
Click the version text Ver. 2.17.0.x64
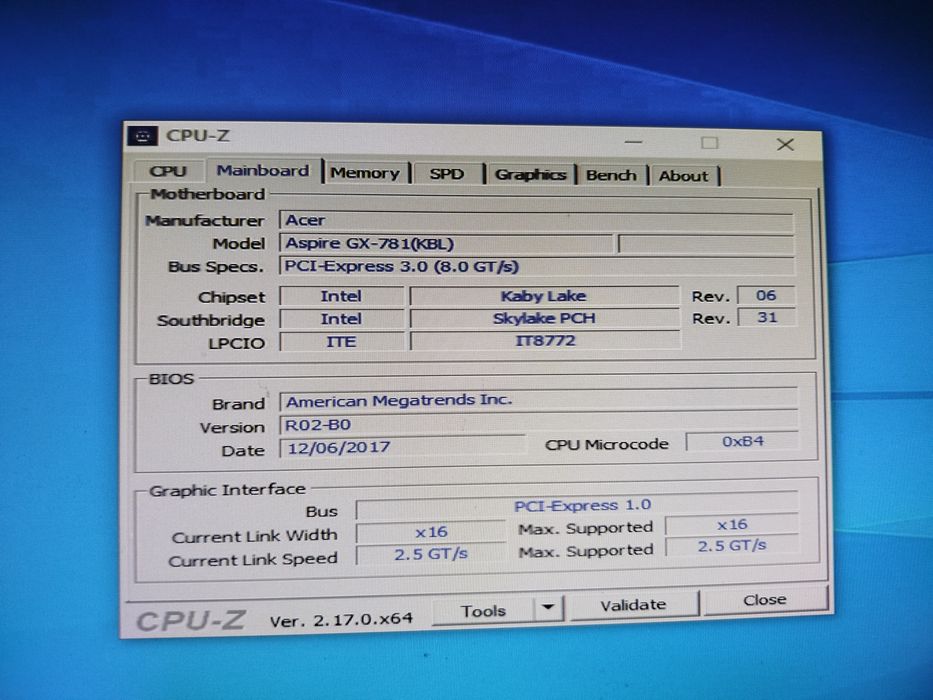341,620
